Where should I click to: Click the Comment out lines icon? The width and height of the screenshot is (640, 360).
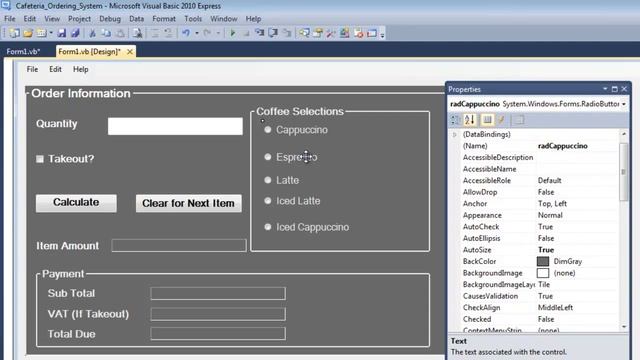tap(155, 33)
